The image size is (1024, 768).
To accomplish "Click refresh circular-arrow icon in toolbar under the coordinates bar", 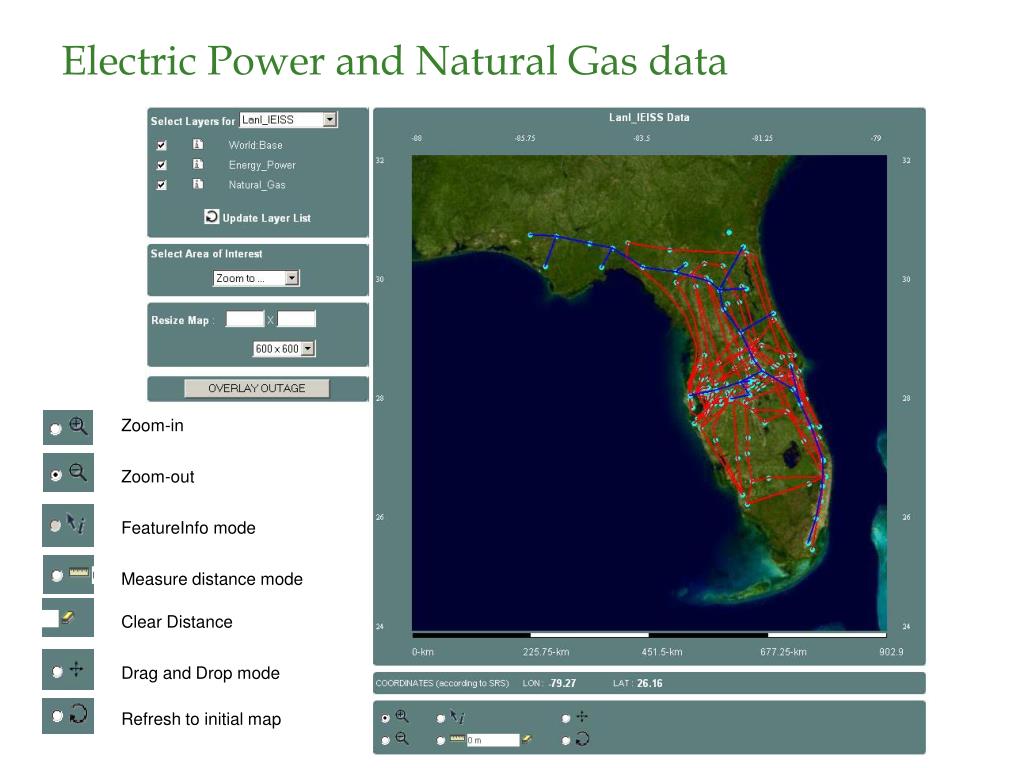I will tap(582, 739).
